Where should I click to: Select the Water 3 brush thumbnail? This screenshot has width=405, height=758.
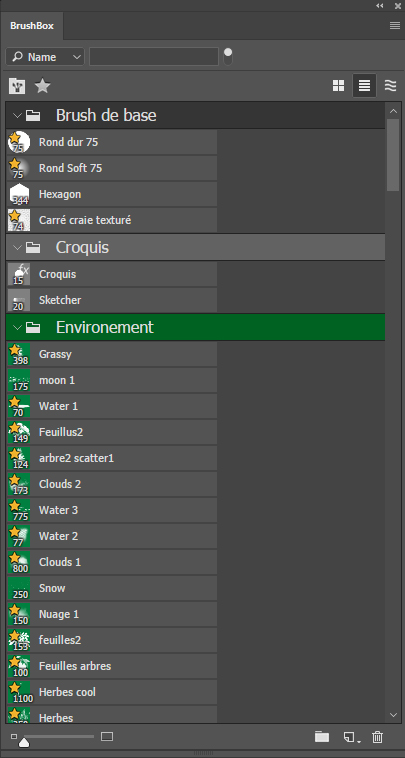click(19, 510)
